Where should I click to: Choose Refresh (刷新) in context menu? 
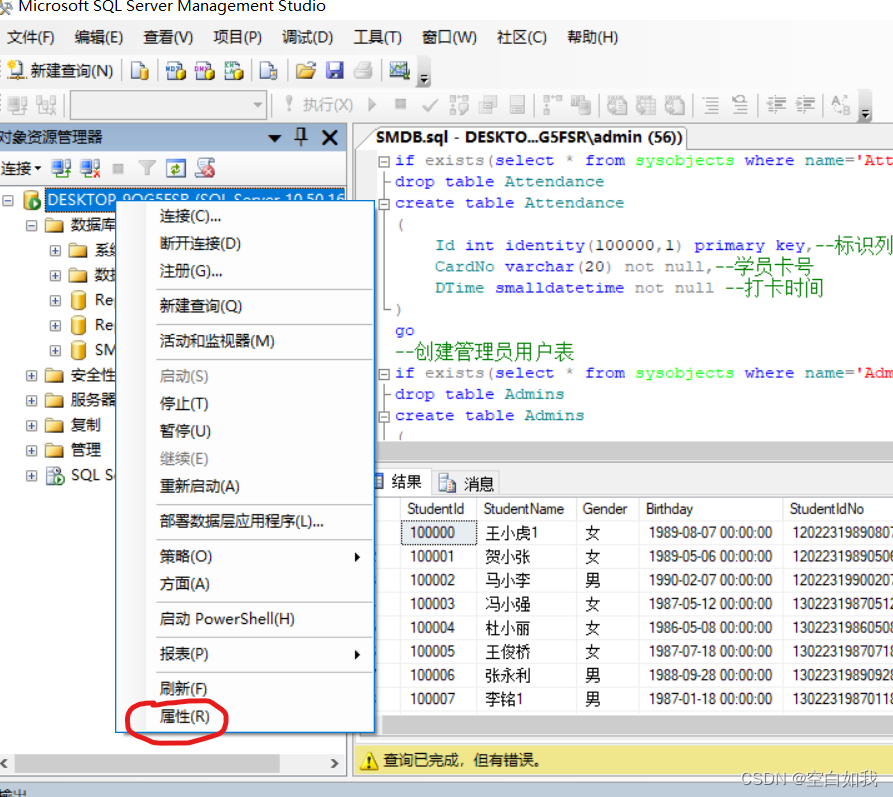click(245, 689)
